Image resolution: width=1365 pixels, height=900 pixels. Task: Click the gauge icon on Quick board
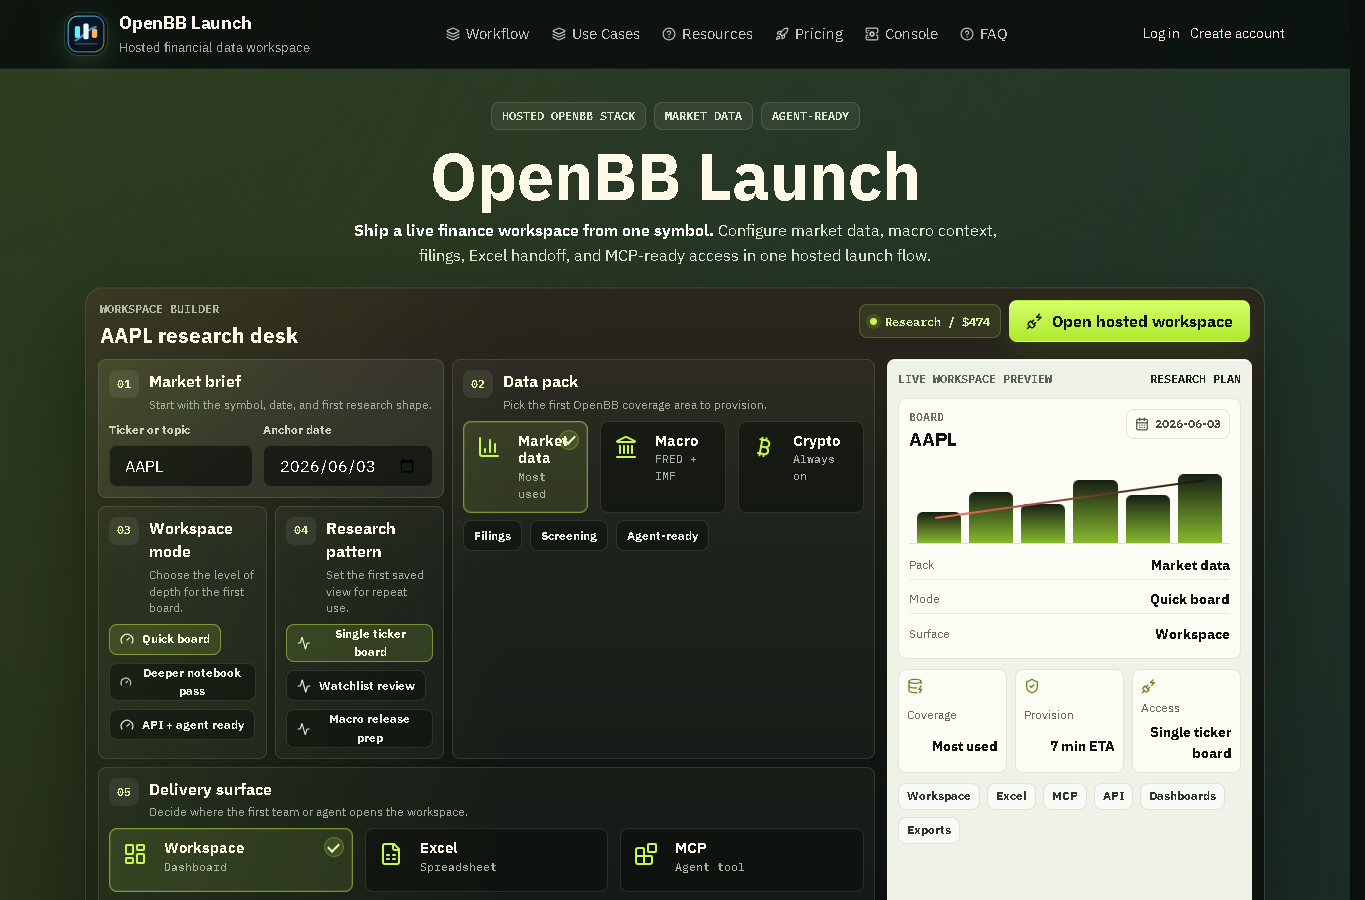(127, 639)
